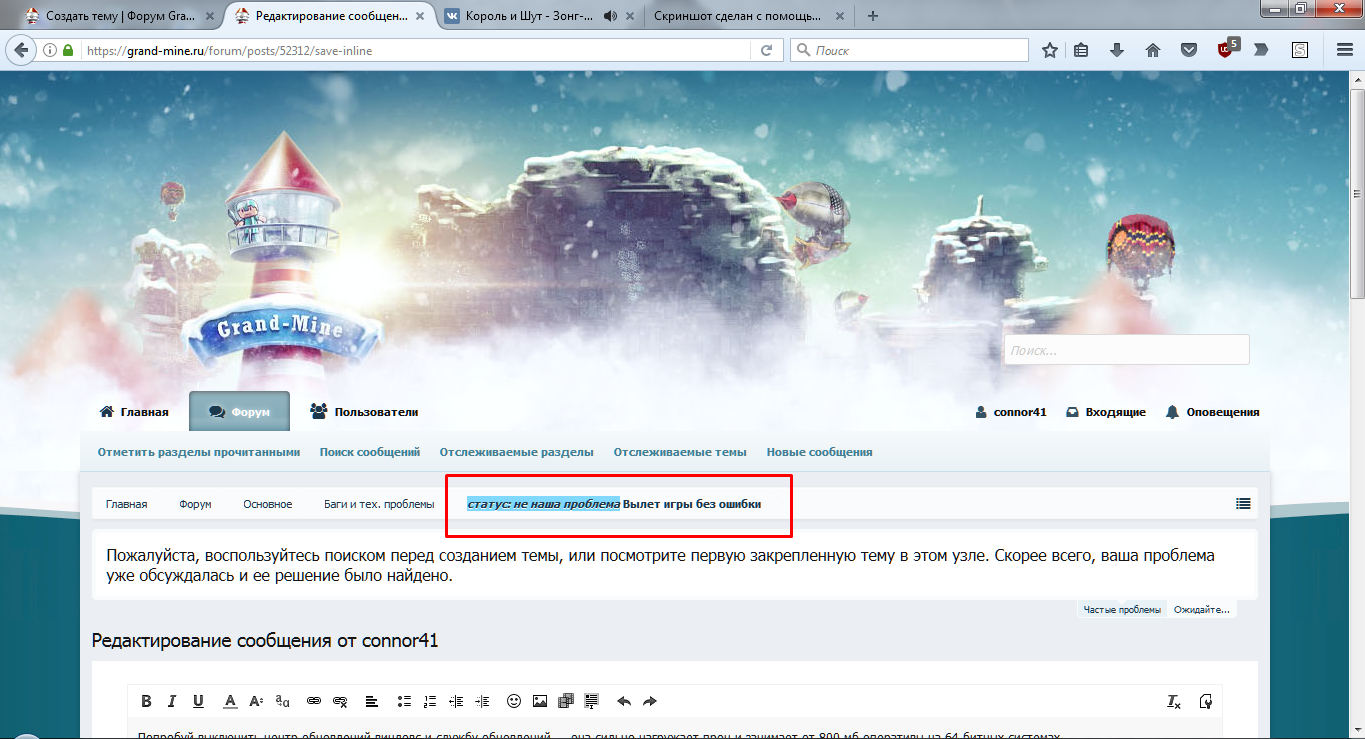Click the Pocket toolbar icon
The height and width of the screenshot is (739, 1365).
coord(1189,50)
